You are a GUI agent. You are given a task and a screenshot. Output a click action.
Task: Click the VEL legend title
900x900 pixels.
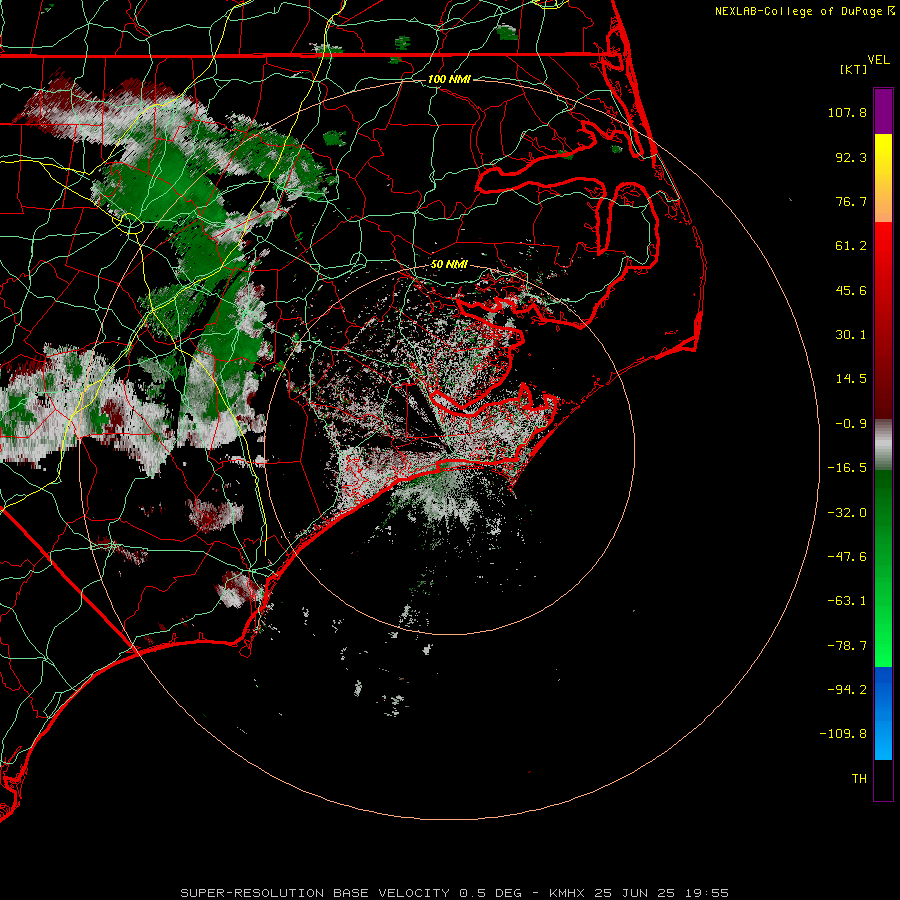pos(878,60)
